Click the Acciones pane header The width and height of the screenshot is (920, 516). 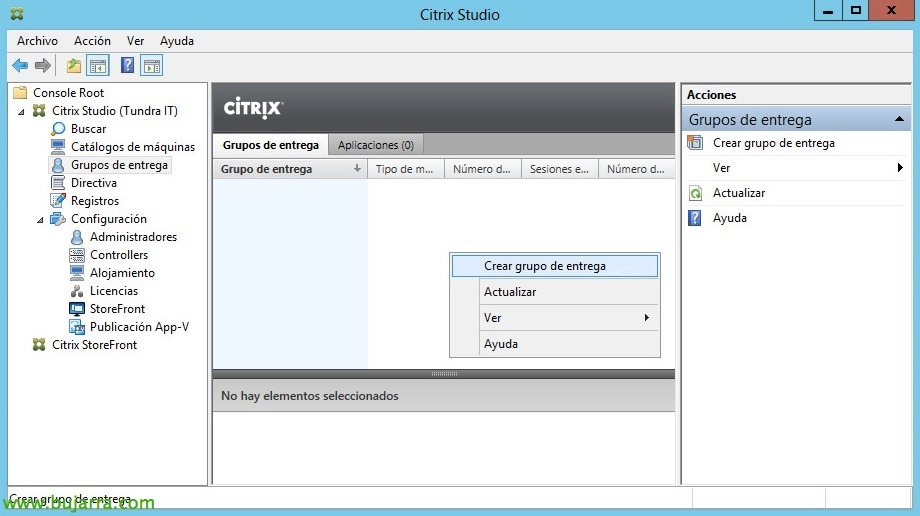point(796,95)
